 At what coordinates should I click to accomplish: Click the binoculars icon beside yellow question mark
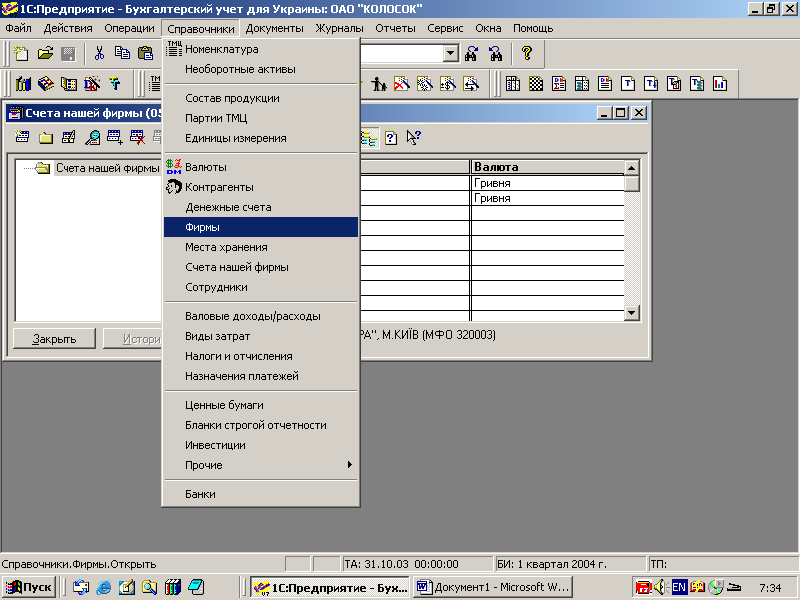[495, 53]
